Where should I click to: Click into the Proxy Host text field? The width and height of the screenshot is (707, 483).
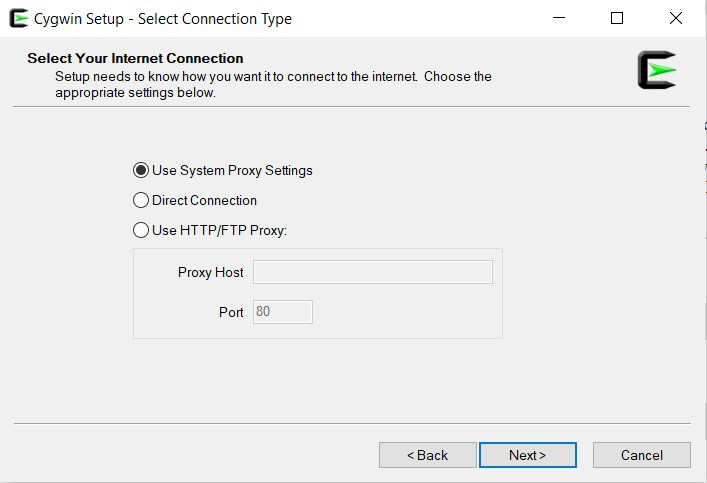pyautogui.click(x=372, y=272)
